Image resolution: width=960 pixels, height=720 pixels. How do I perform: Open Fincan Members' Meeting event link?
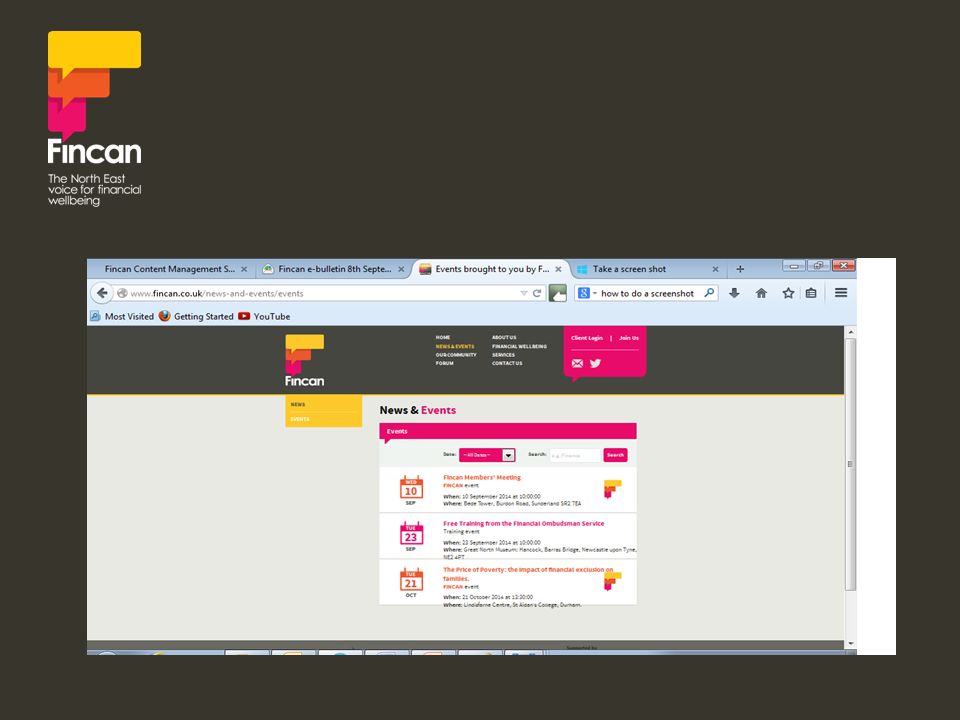[x=482, y=478]
